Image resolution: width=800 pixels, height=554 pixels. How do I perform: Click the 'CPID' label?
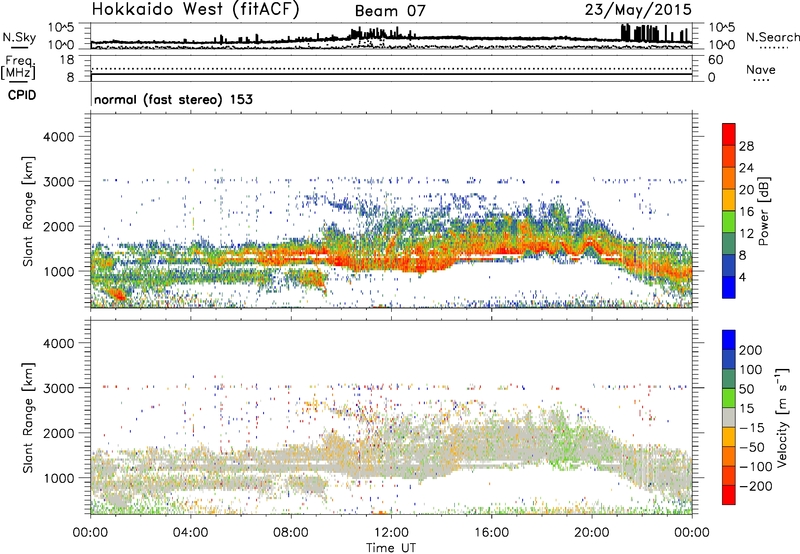point(22,95)
